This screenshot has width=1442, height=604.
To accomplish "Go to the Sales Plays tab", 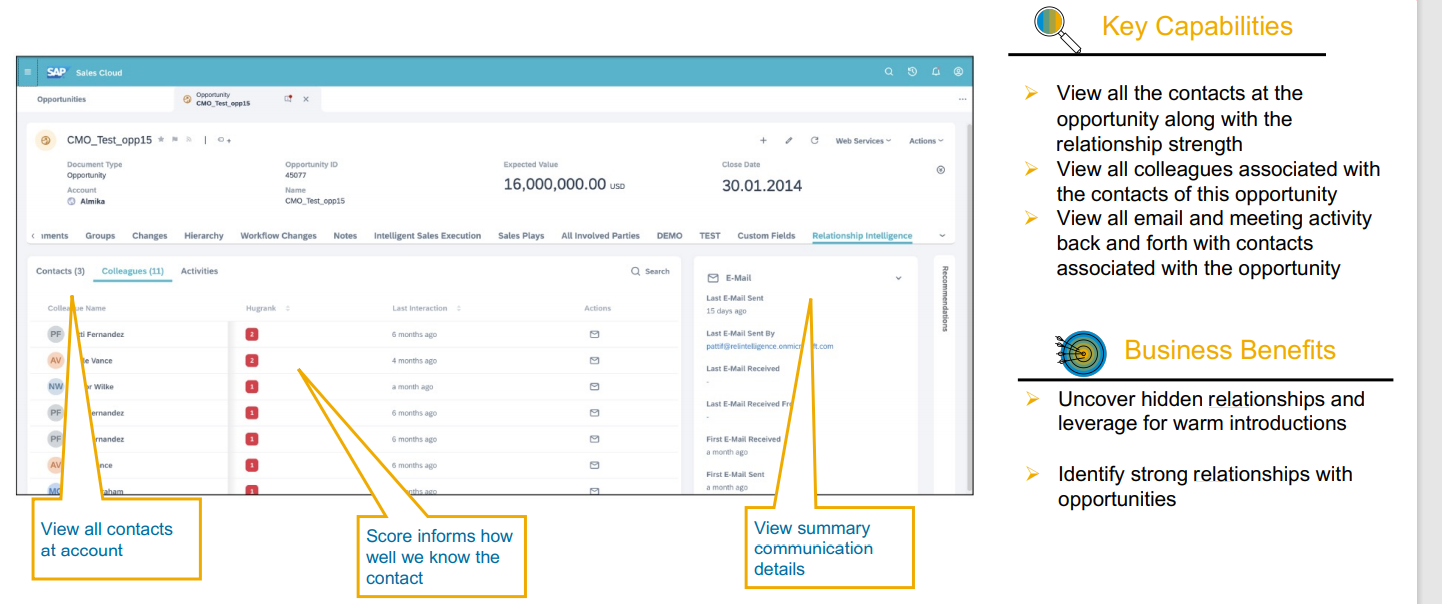I will (x=521, y=236).
